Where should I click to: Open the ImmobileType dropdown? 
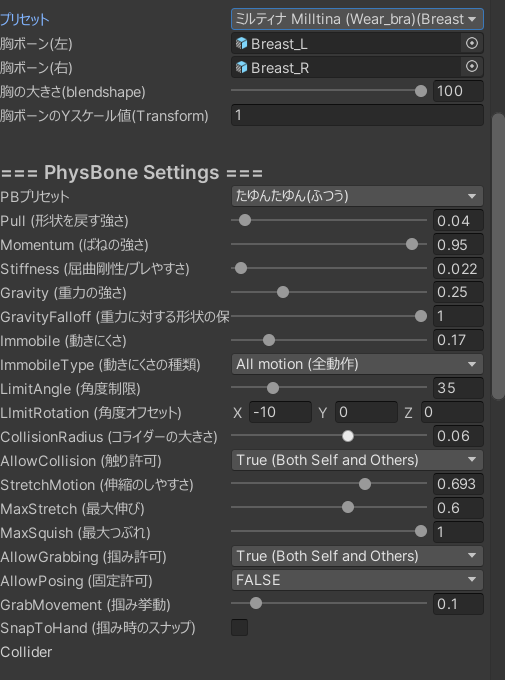point(357,364)
